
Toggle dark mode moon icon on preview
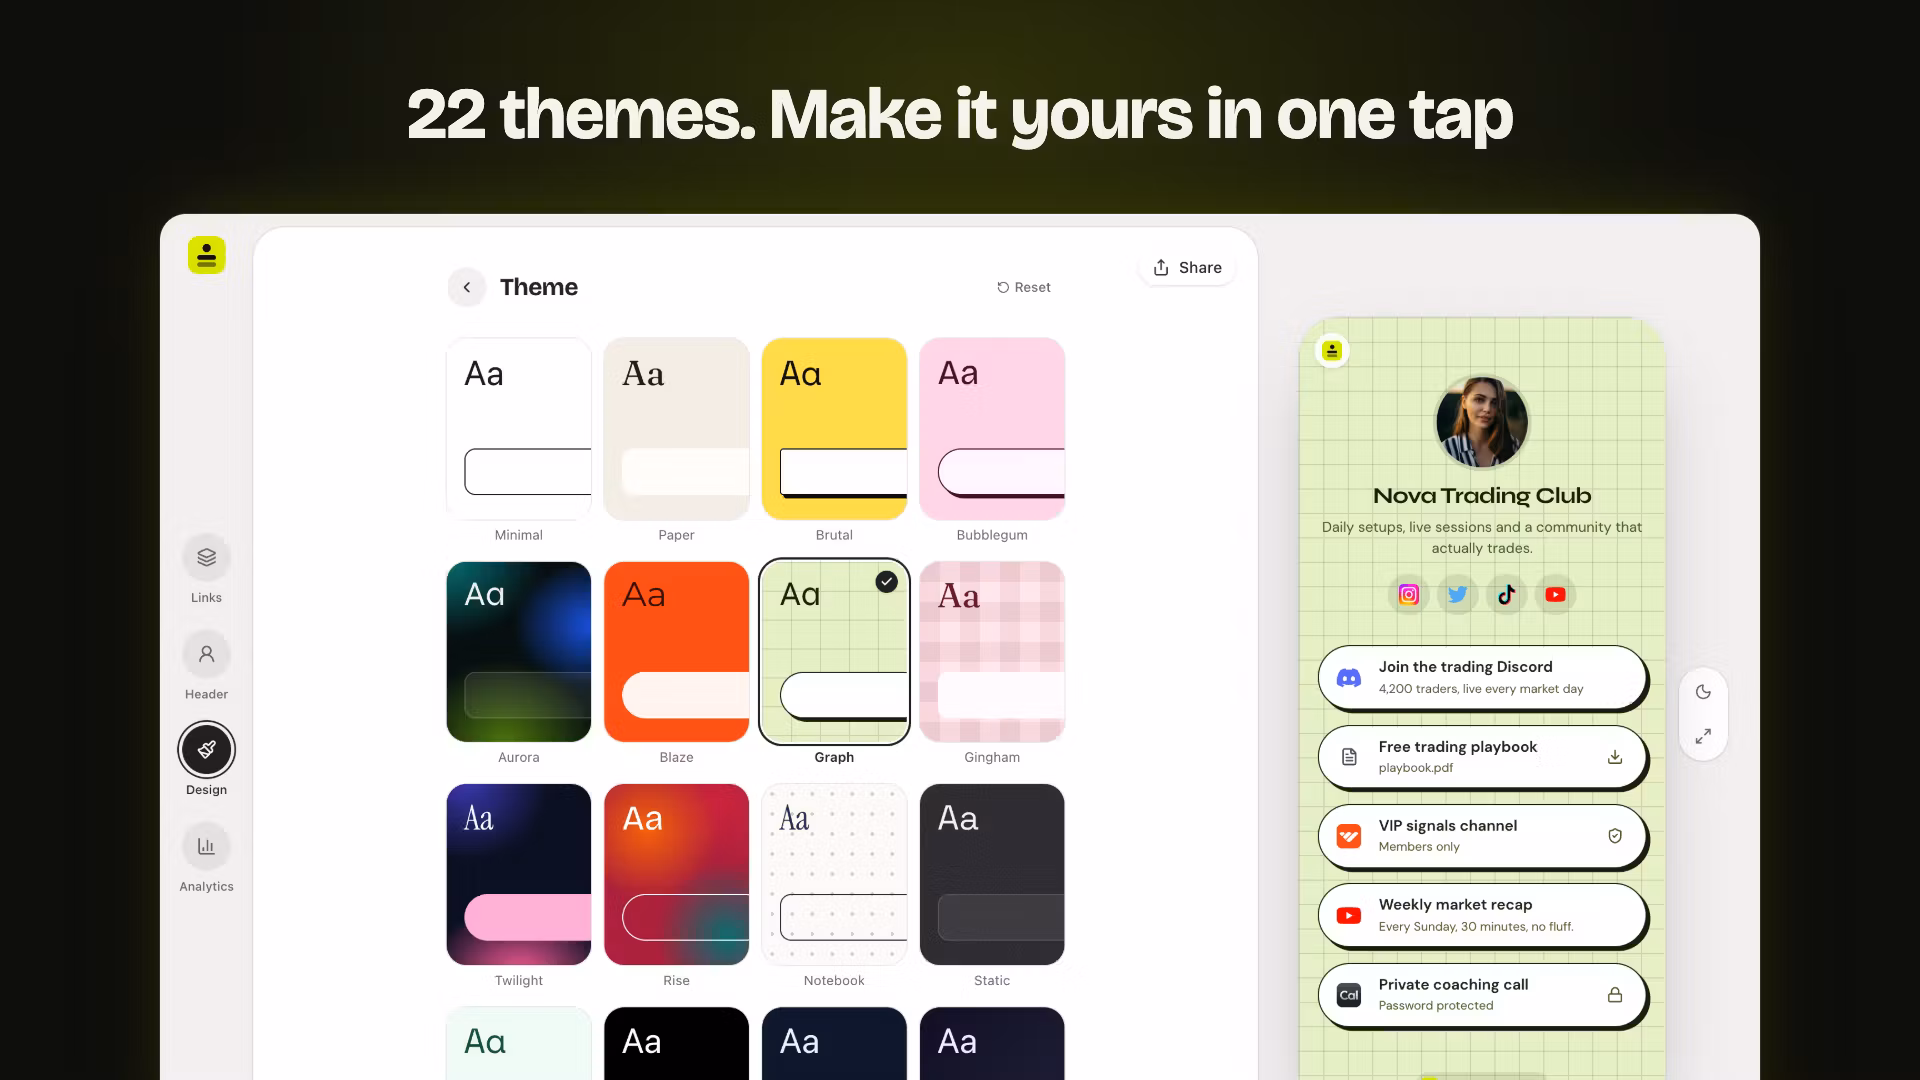(x=1703, y=692)
